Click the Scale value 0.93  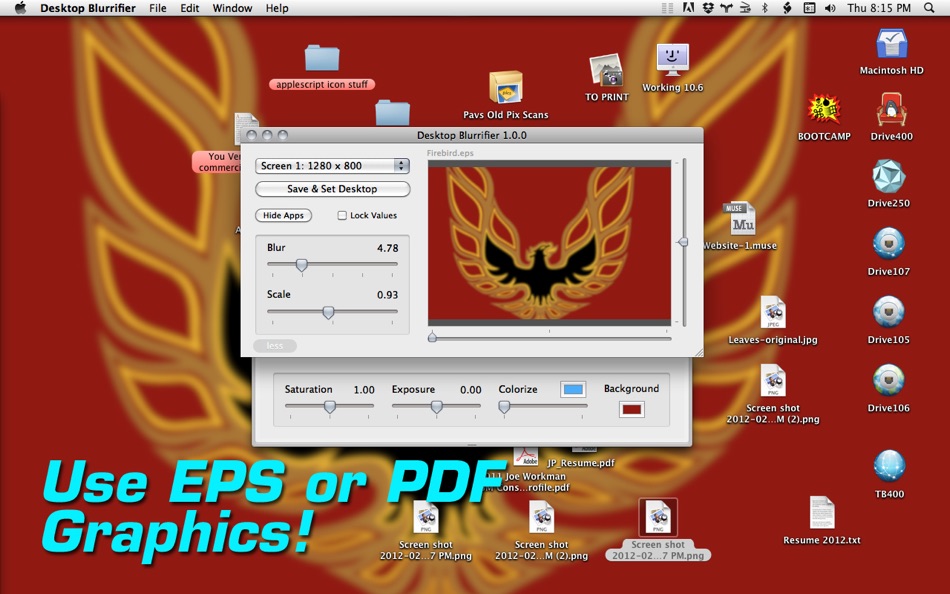pyautogui.click(x=388, y=295)
